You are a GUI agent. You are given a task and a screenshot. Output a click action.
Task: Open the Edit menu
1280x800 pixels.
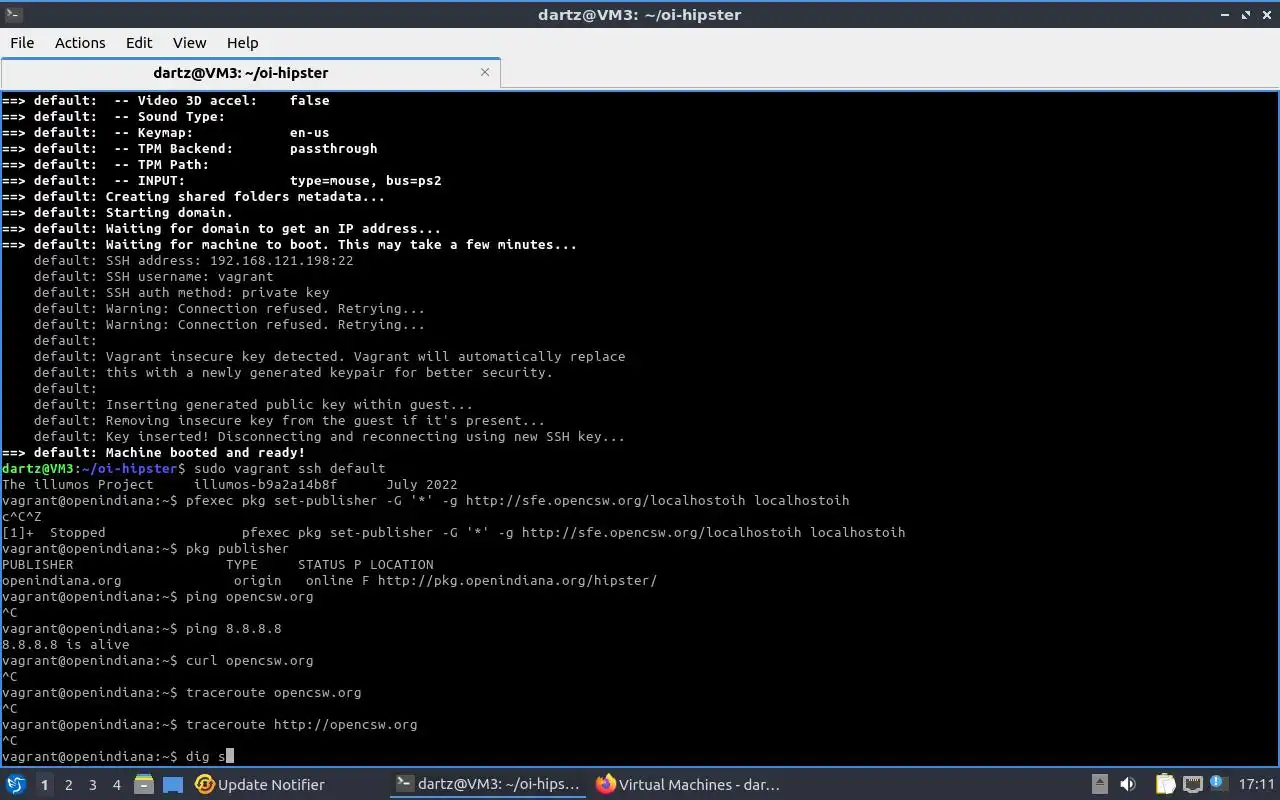click(x=139, y=42)
